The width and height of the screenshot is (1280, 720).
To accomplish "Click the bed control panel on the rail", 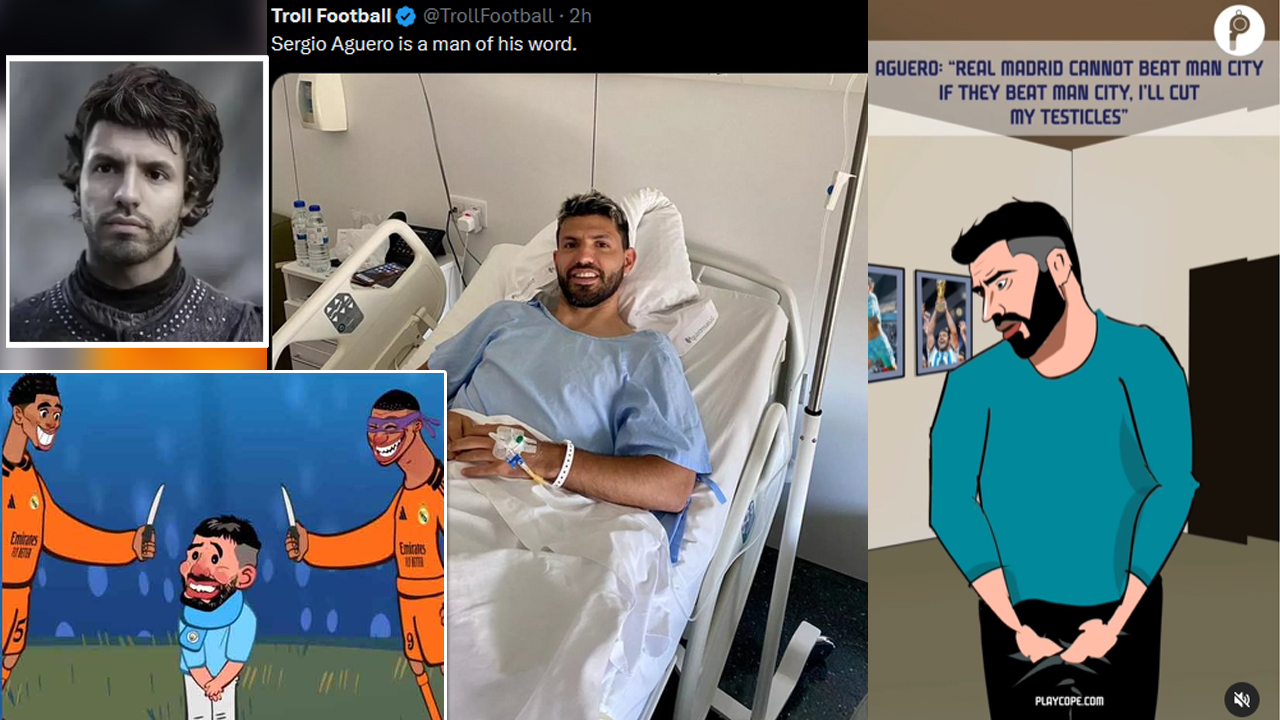I will [344, 312].
